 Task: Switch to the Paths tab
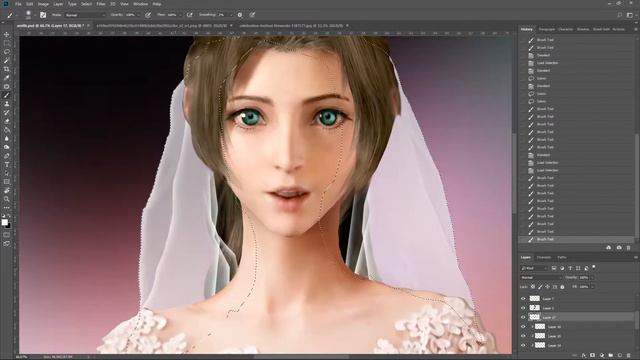coord(562,258)
